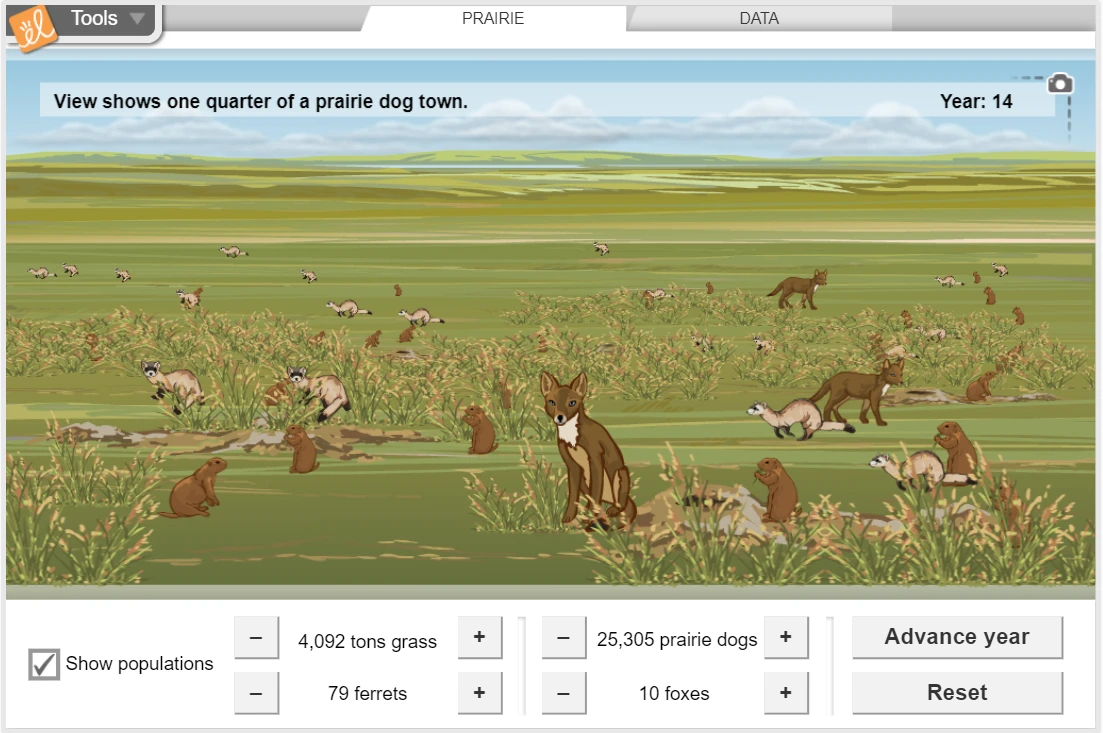Increase grass tons with plus button
1103x733 pixels.
[480, 638]
